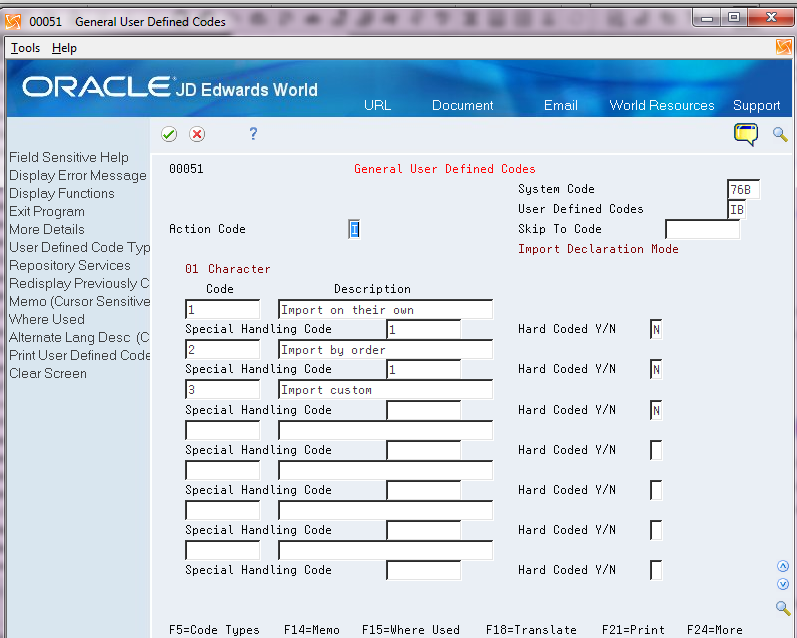Click Special Handling Code field under code 1
Viewport: 797px width, 638px height.
(423, 329)
